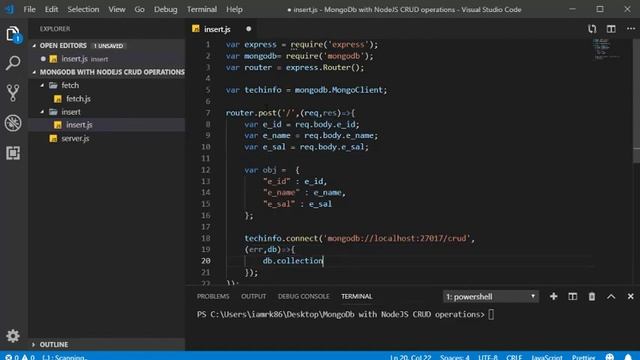Click Ln 20, Col 22 status entry
Image resolution: width=640 pixels, height=360 pixels.
[411, 357]
